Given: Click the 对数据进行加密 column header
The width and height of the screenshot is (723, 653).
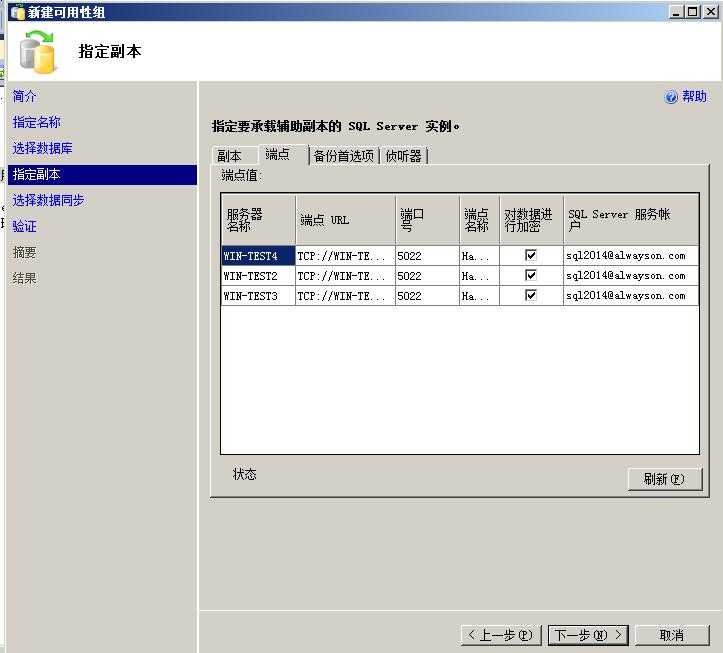Looking at the screenshot, I should [x=532, y=220].
